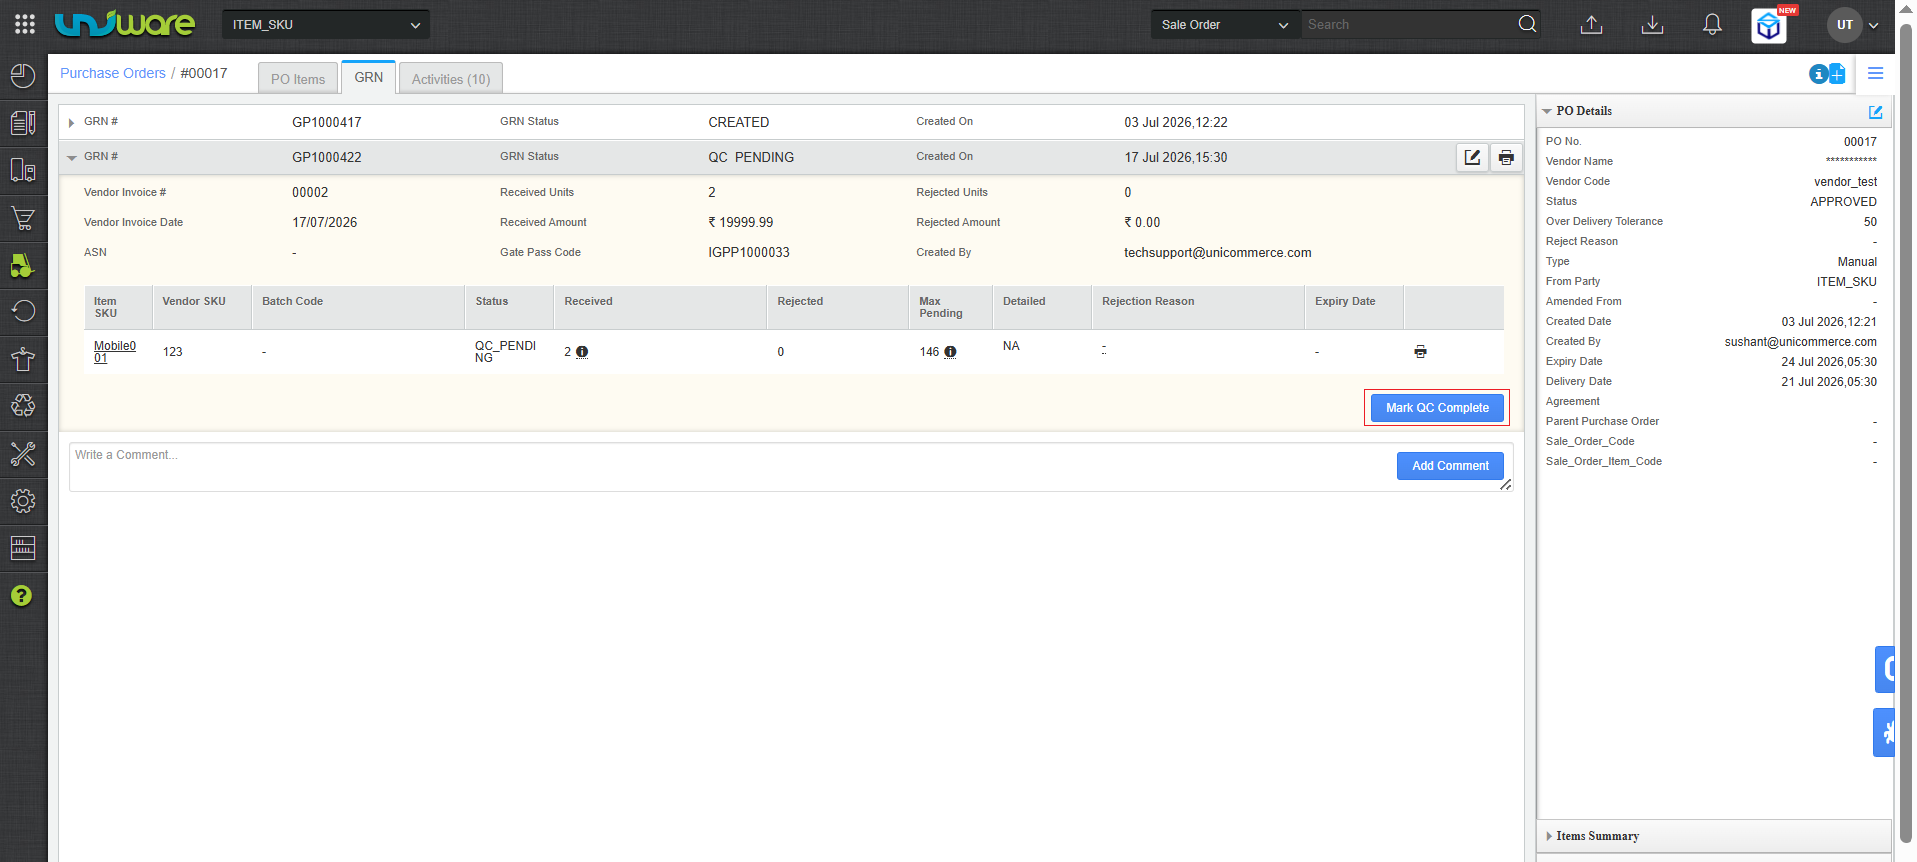Expand GRN GP1000417 row
Image resolution: width=1917 pixels, height=862 pixels.
coord(71,123)
